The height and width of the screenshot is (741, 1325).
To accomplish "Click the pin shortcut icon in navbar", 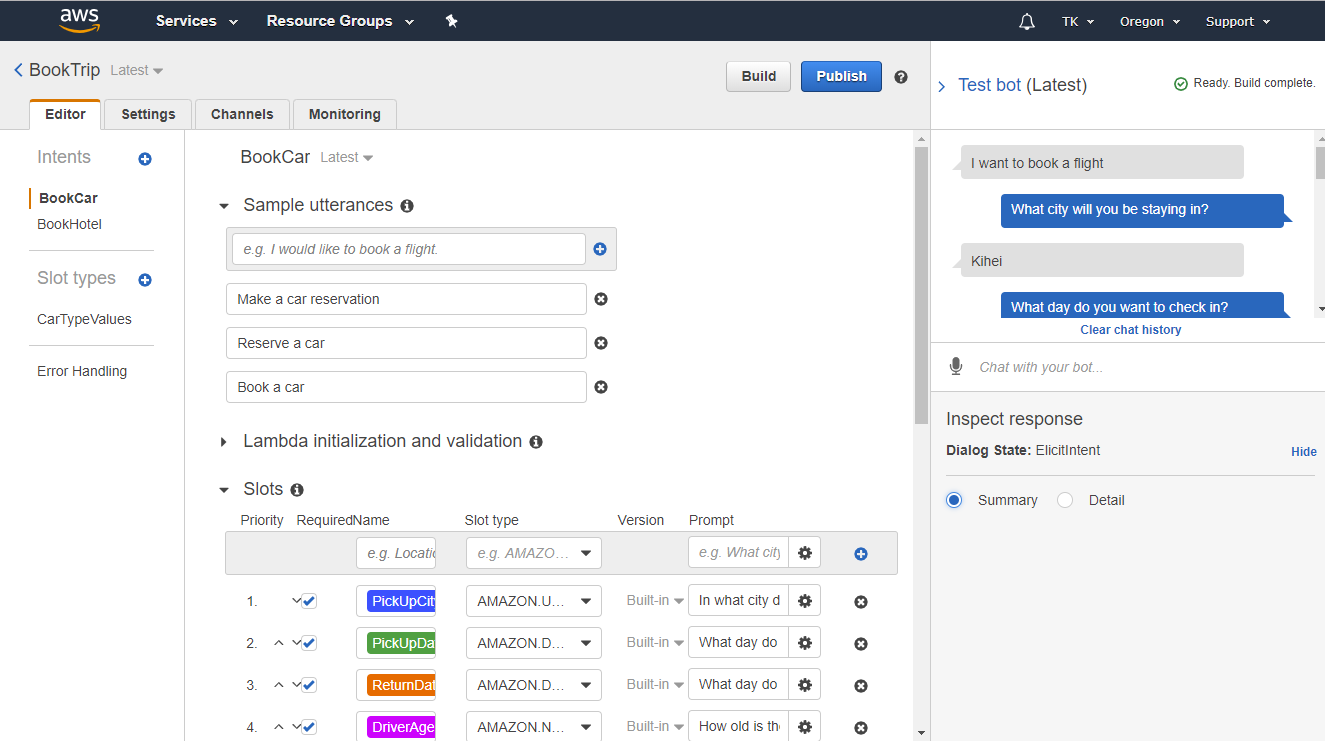I will (452, 21).
